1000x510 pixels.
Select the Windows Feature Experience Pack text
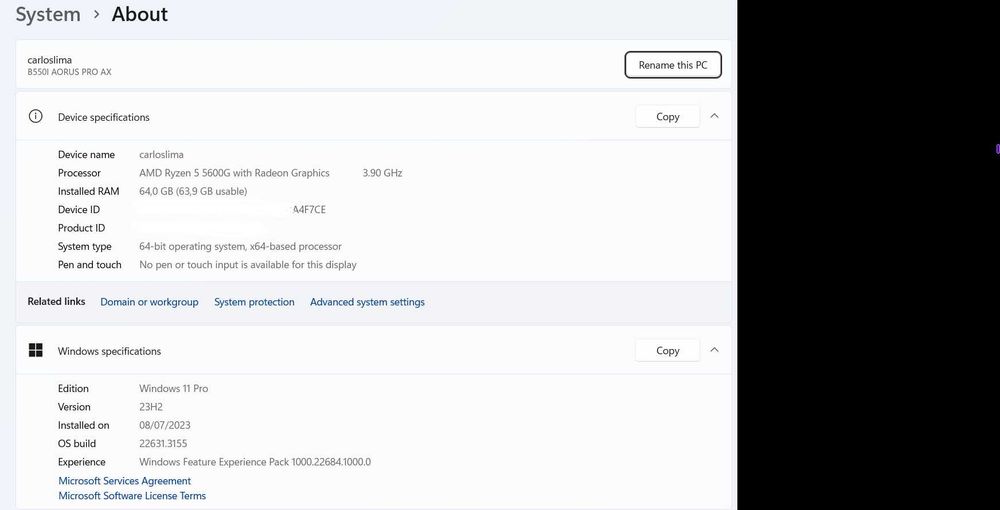[255, 462]
